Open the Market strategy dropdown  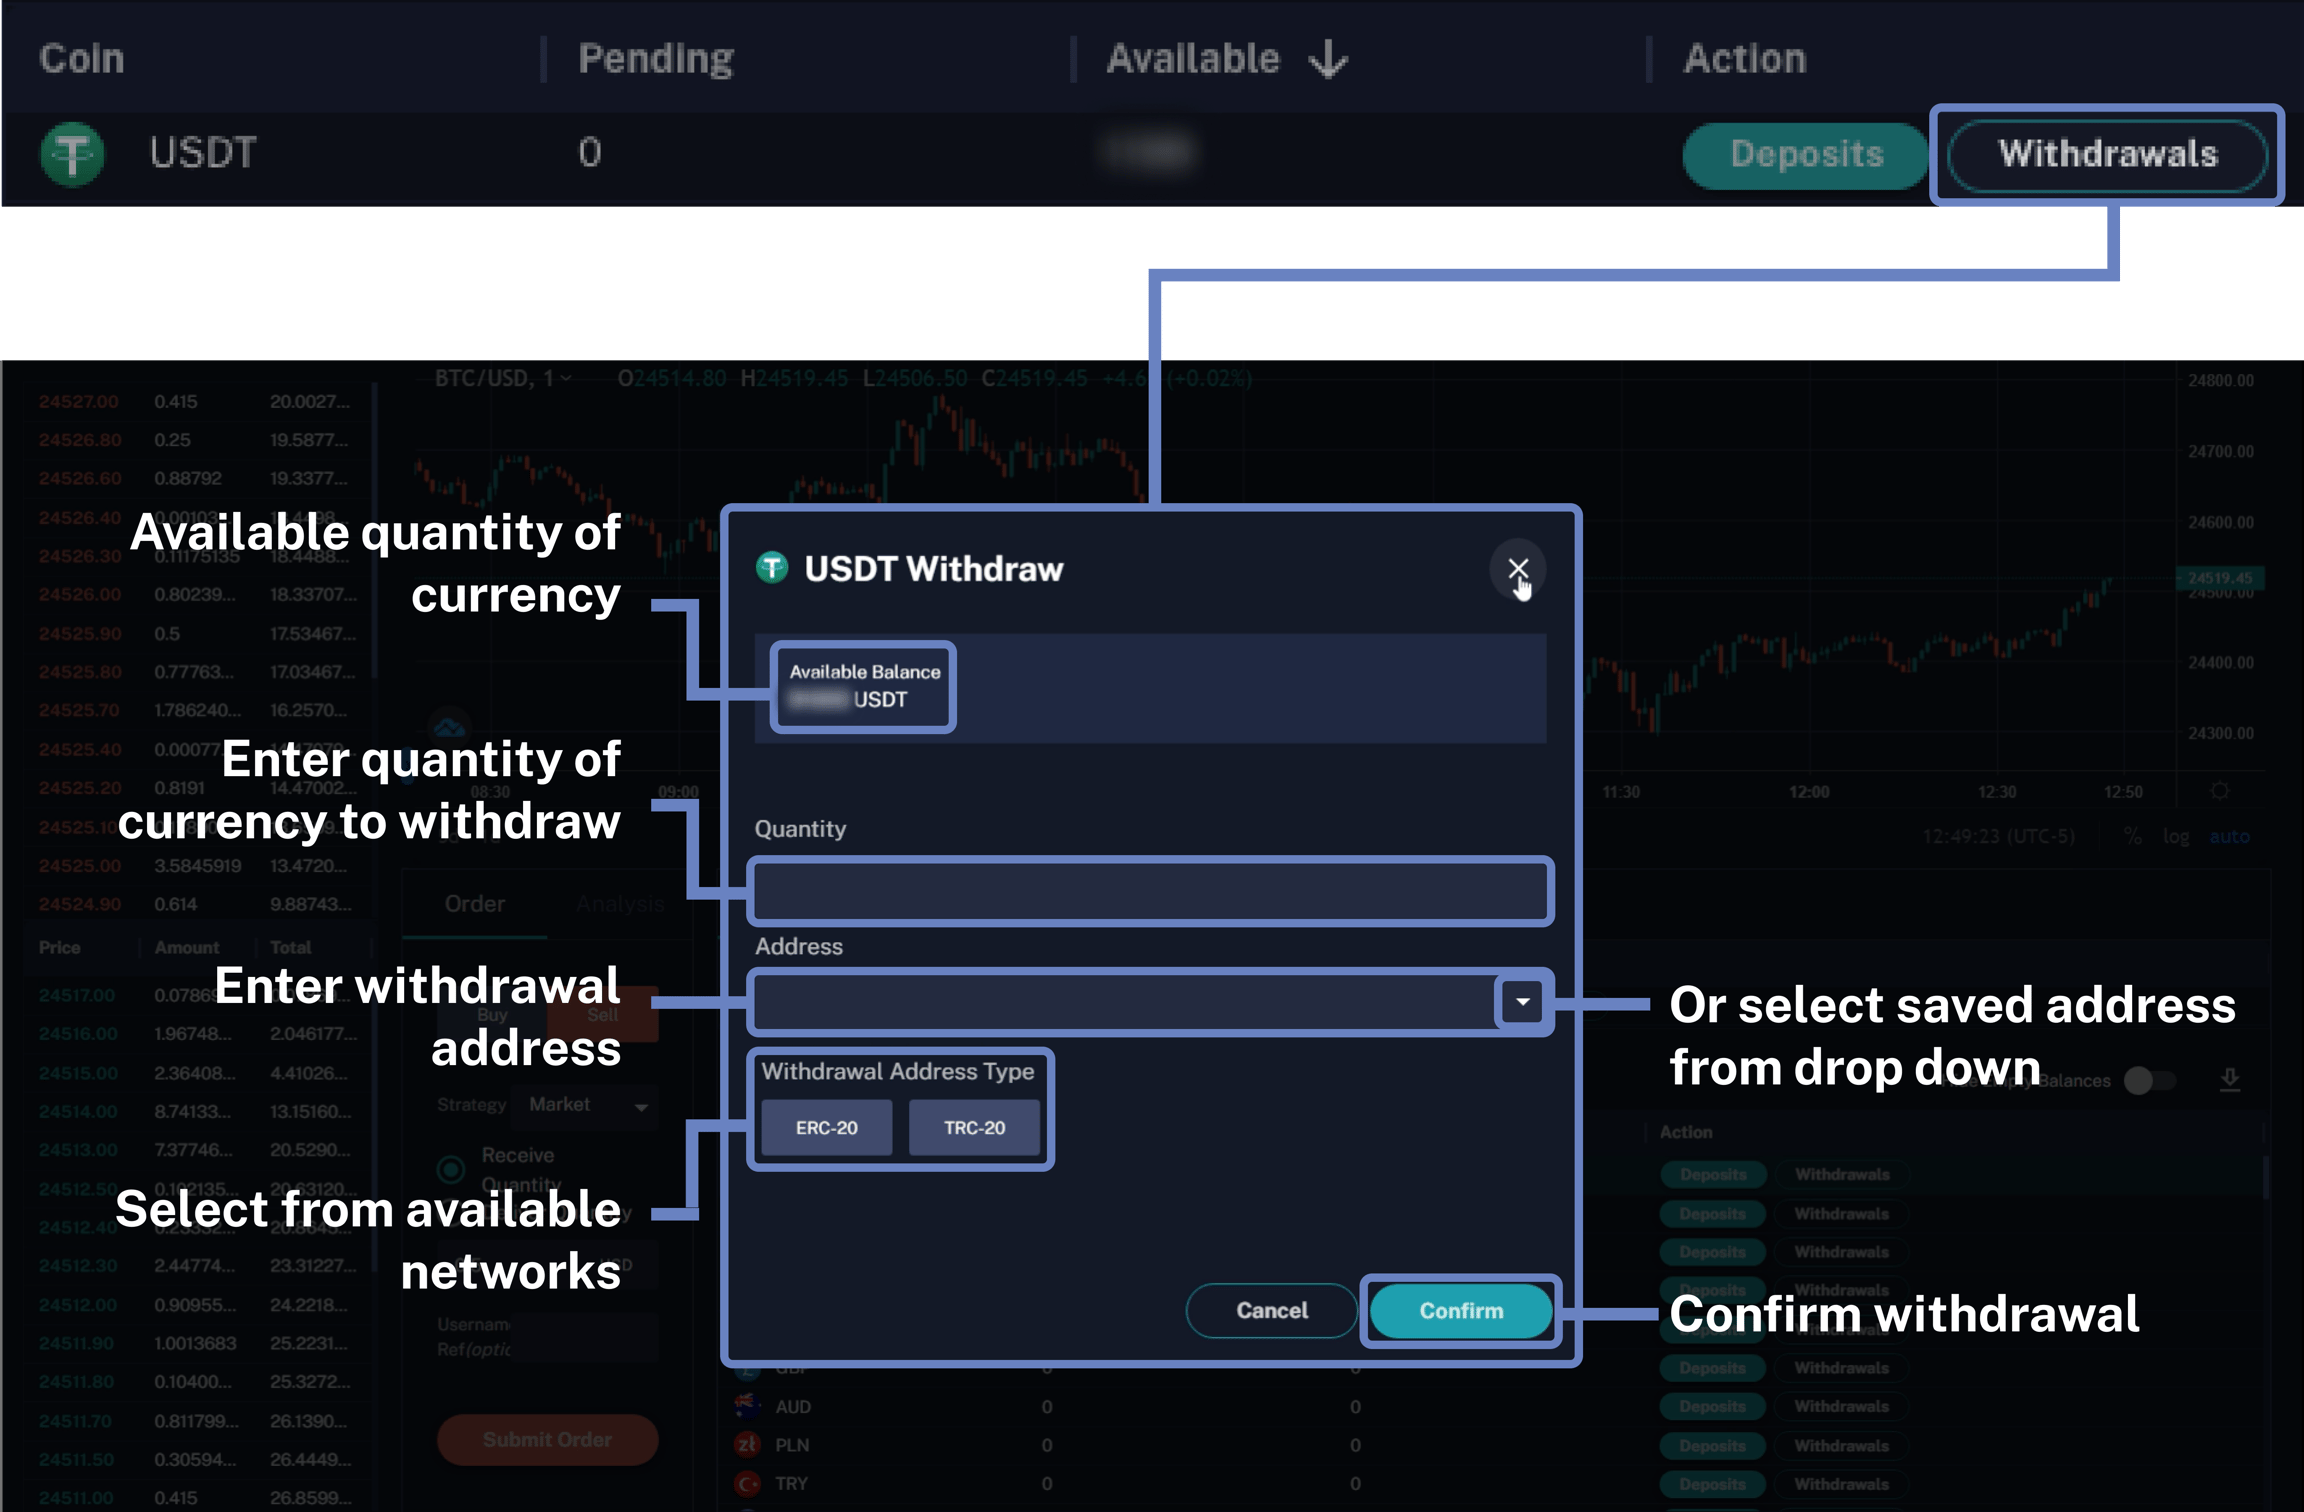(588, 1105)
